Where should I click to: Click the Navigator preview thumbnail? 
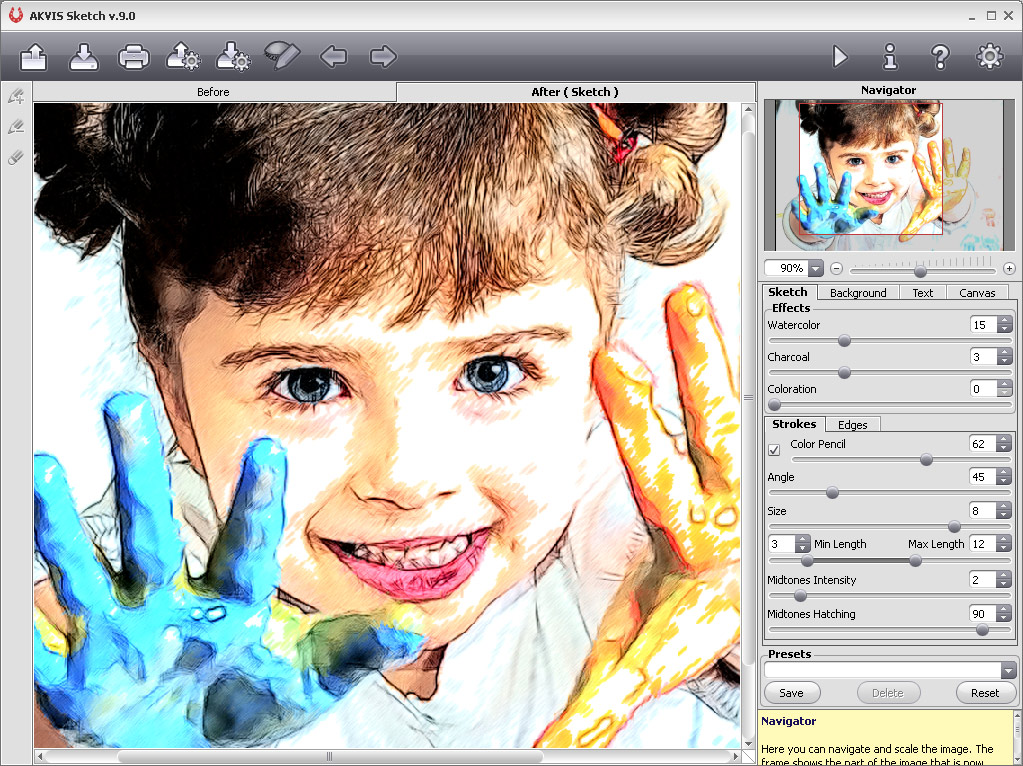[x=888, y=175]
